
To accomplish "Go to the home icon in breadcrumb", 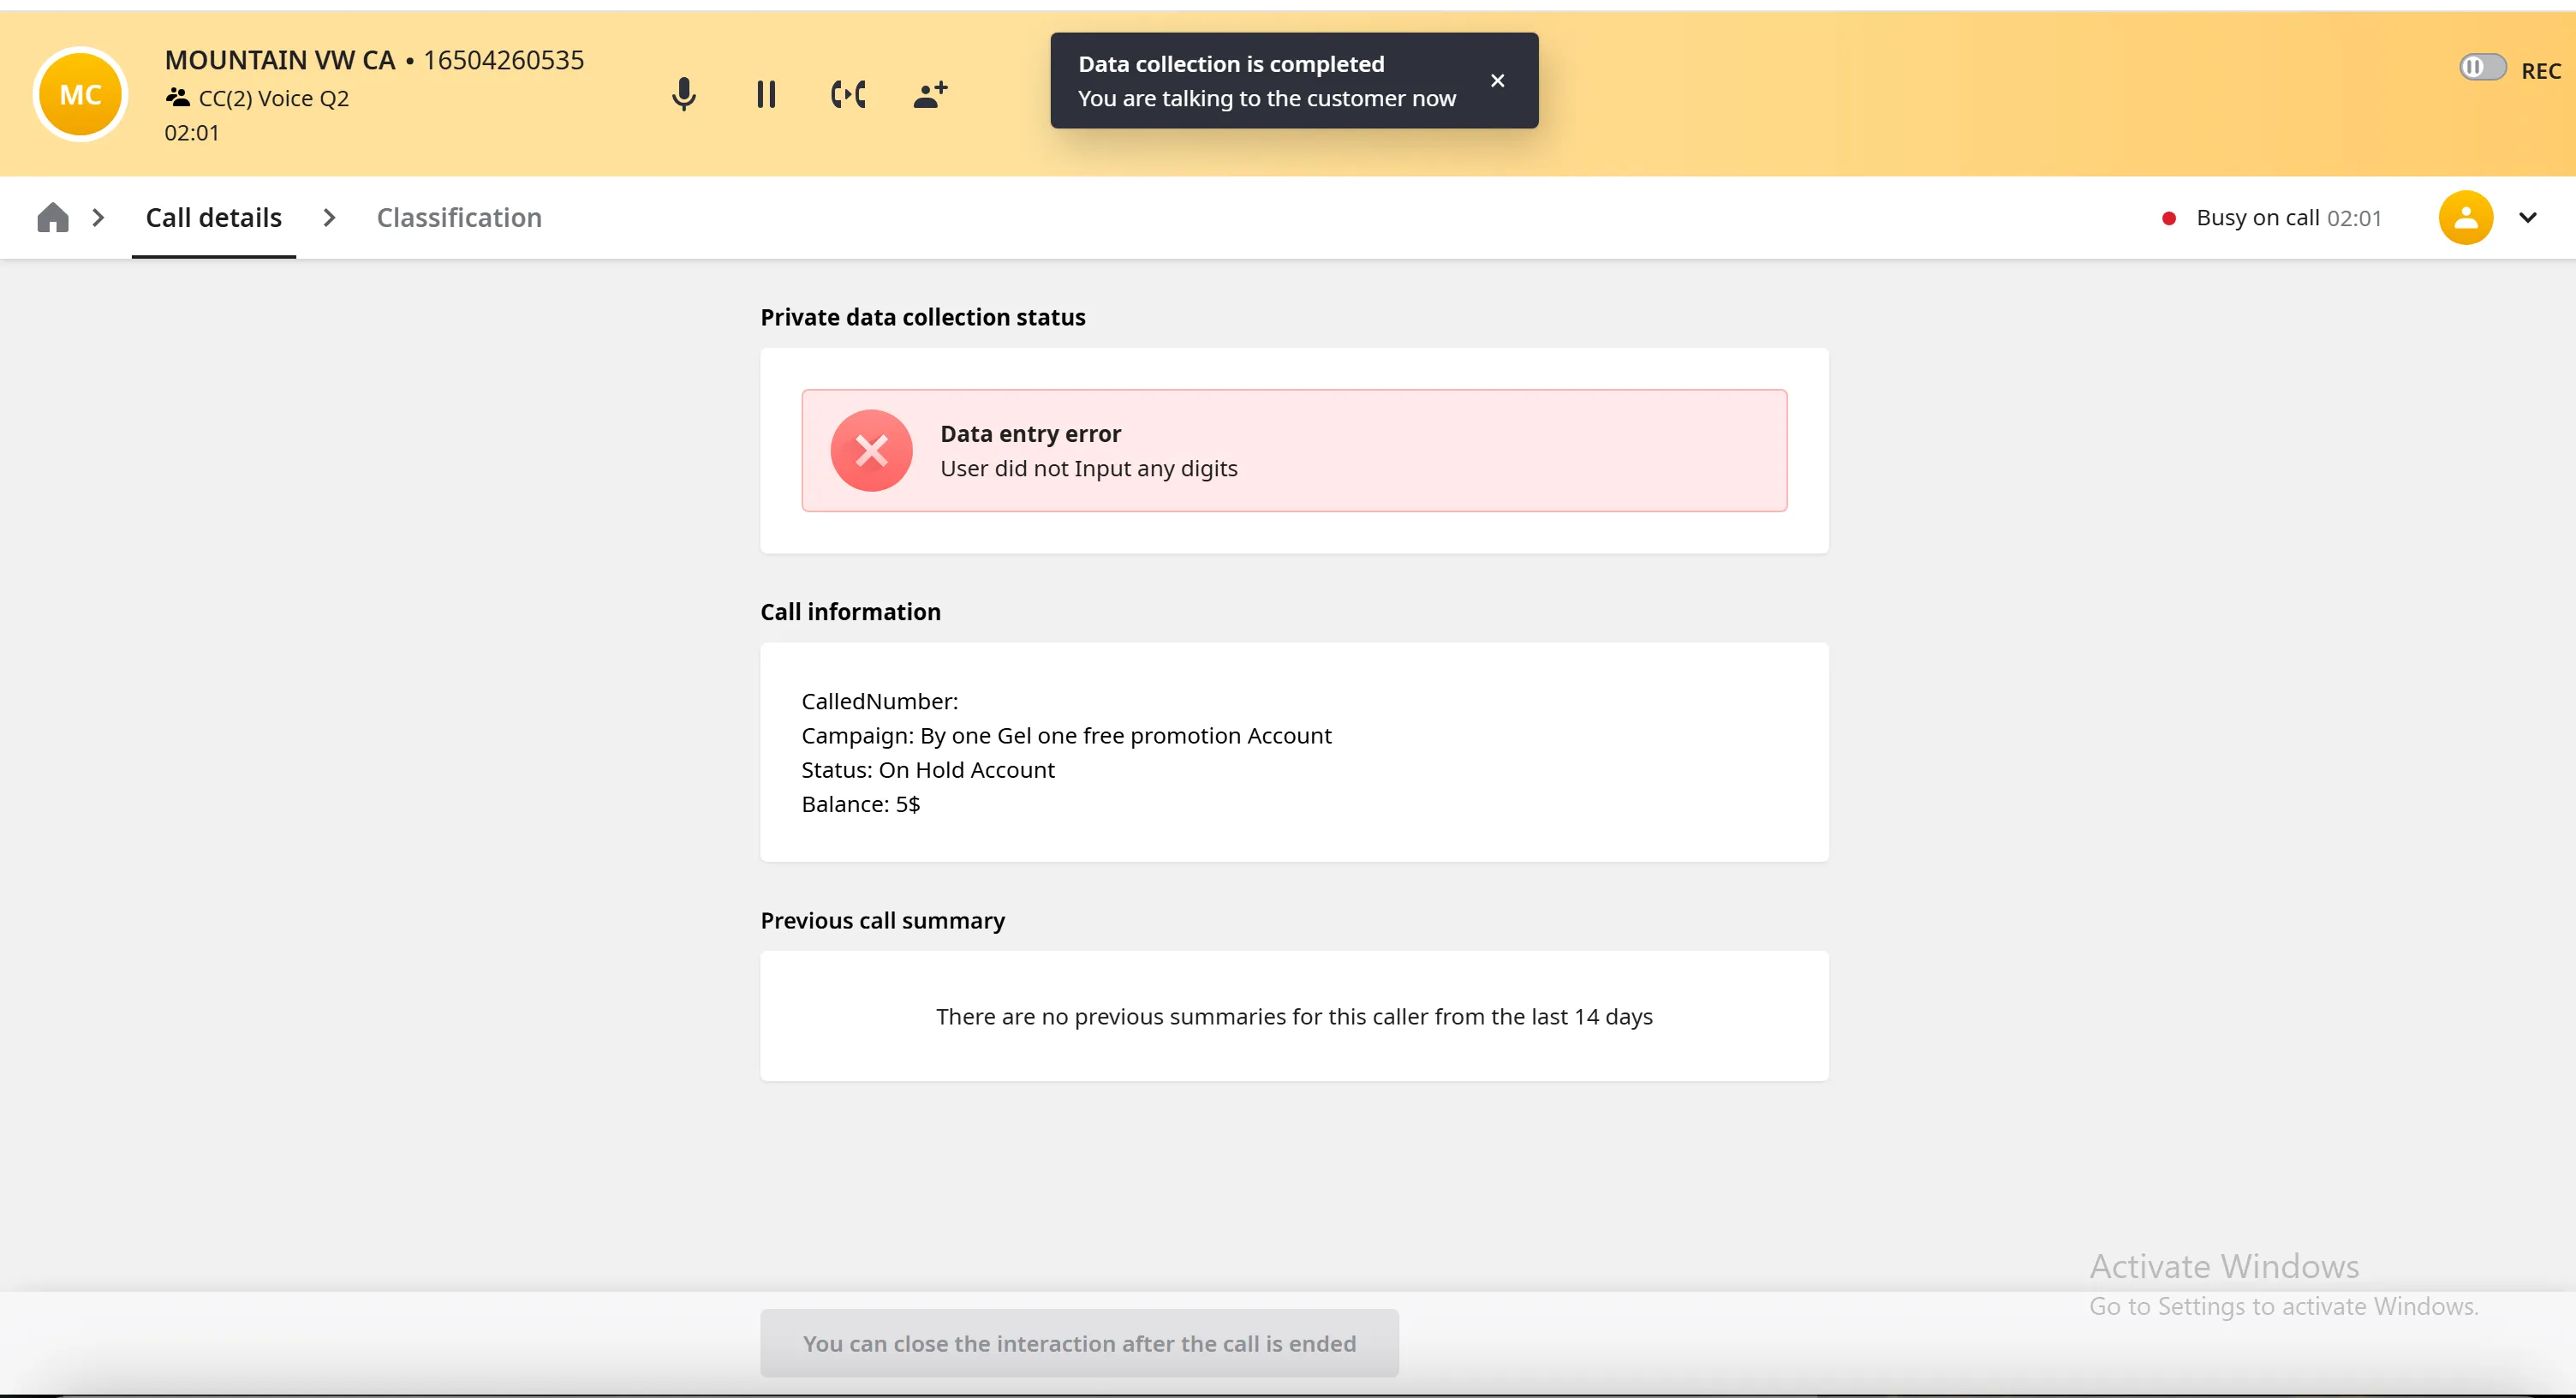I will (x=53, y=217).
